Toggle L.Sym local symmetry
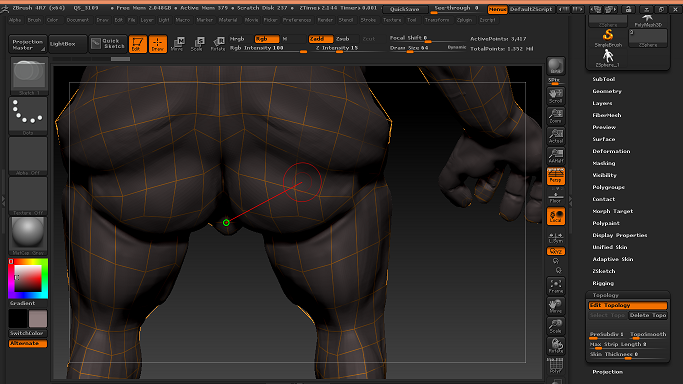Screen dimensions: 683x384 point(556,237)
